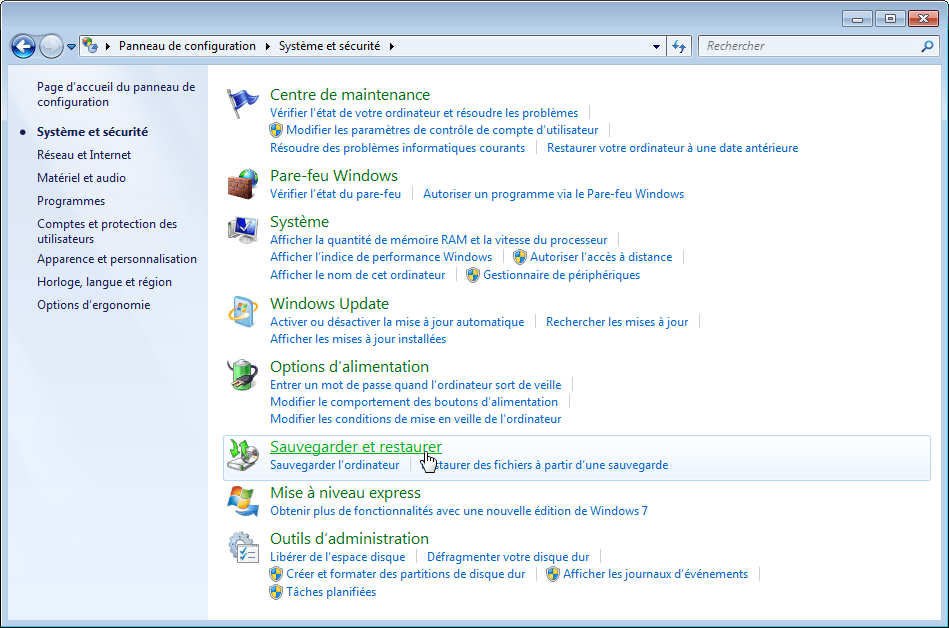Open the Centre de maintenance heading

[x=350, y=95]
